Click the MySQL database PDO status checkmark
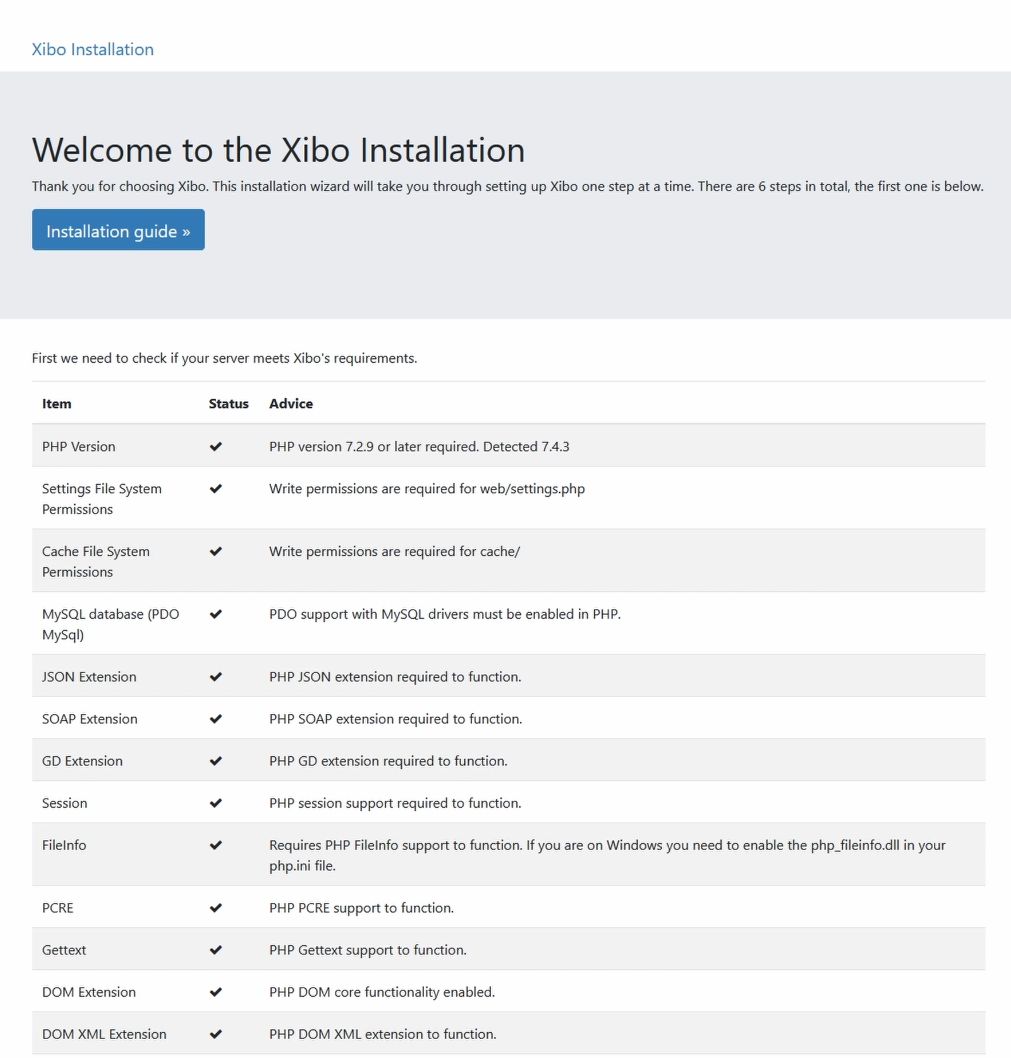The width and height of the screenshot is (1011, 1058). (216, 614)
